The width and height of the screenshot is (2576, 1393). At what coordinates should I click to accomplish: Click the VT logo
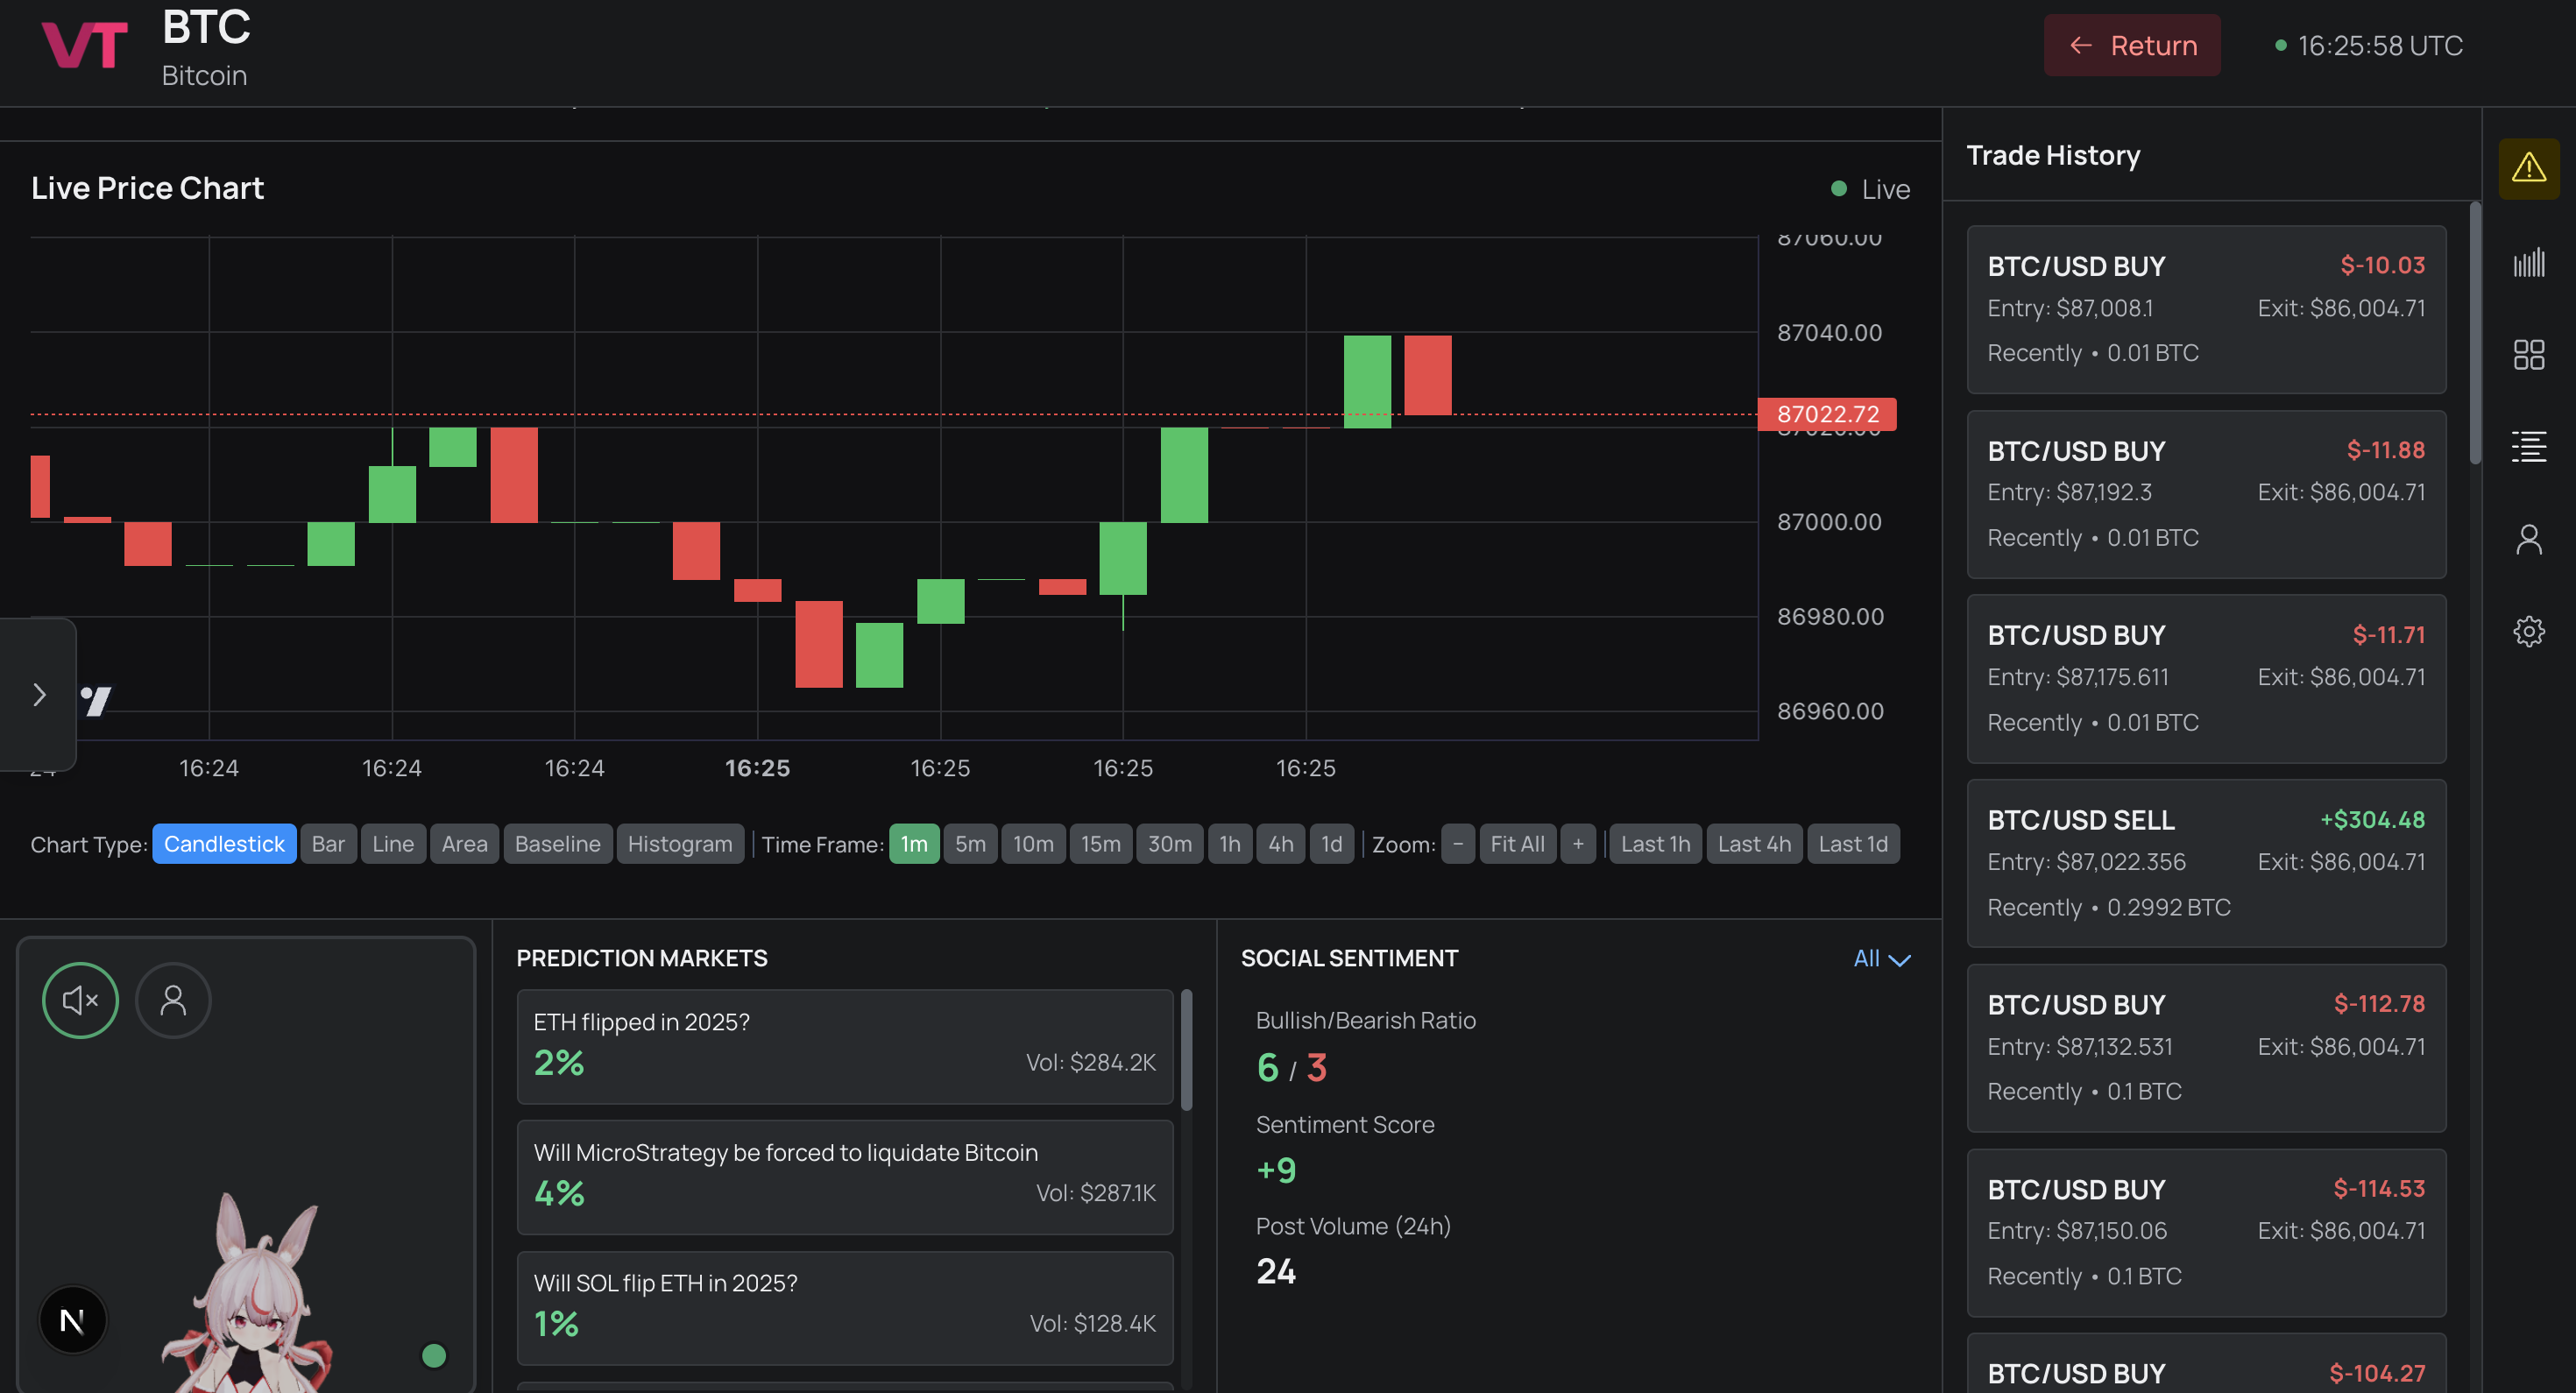(84, 46)
